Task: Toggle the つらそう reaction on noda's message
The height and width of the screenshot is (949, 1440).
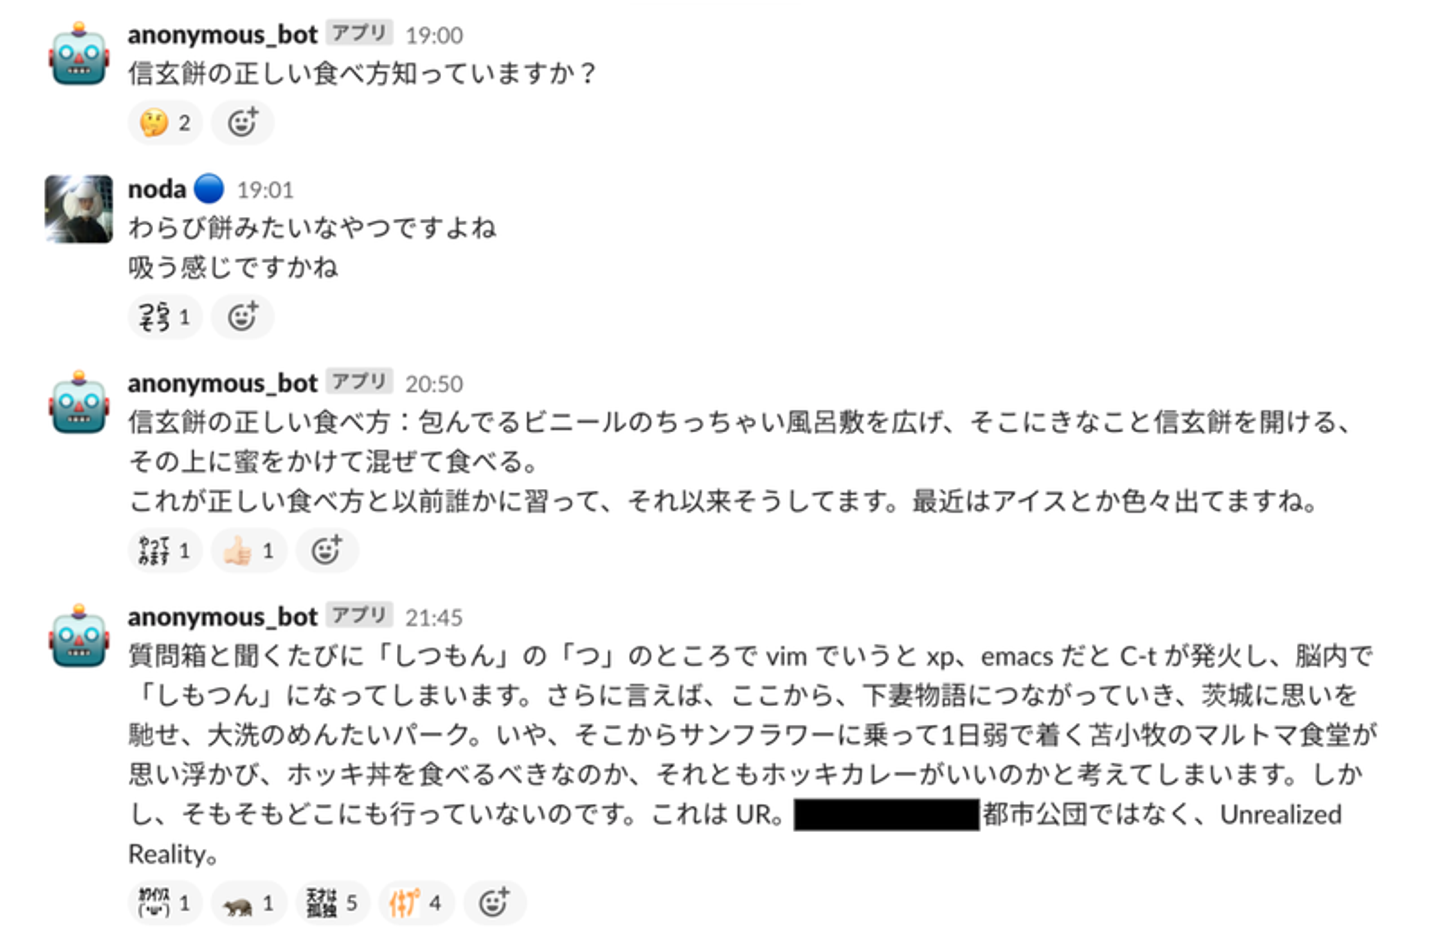Action: 165,317
